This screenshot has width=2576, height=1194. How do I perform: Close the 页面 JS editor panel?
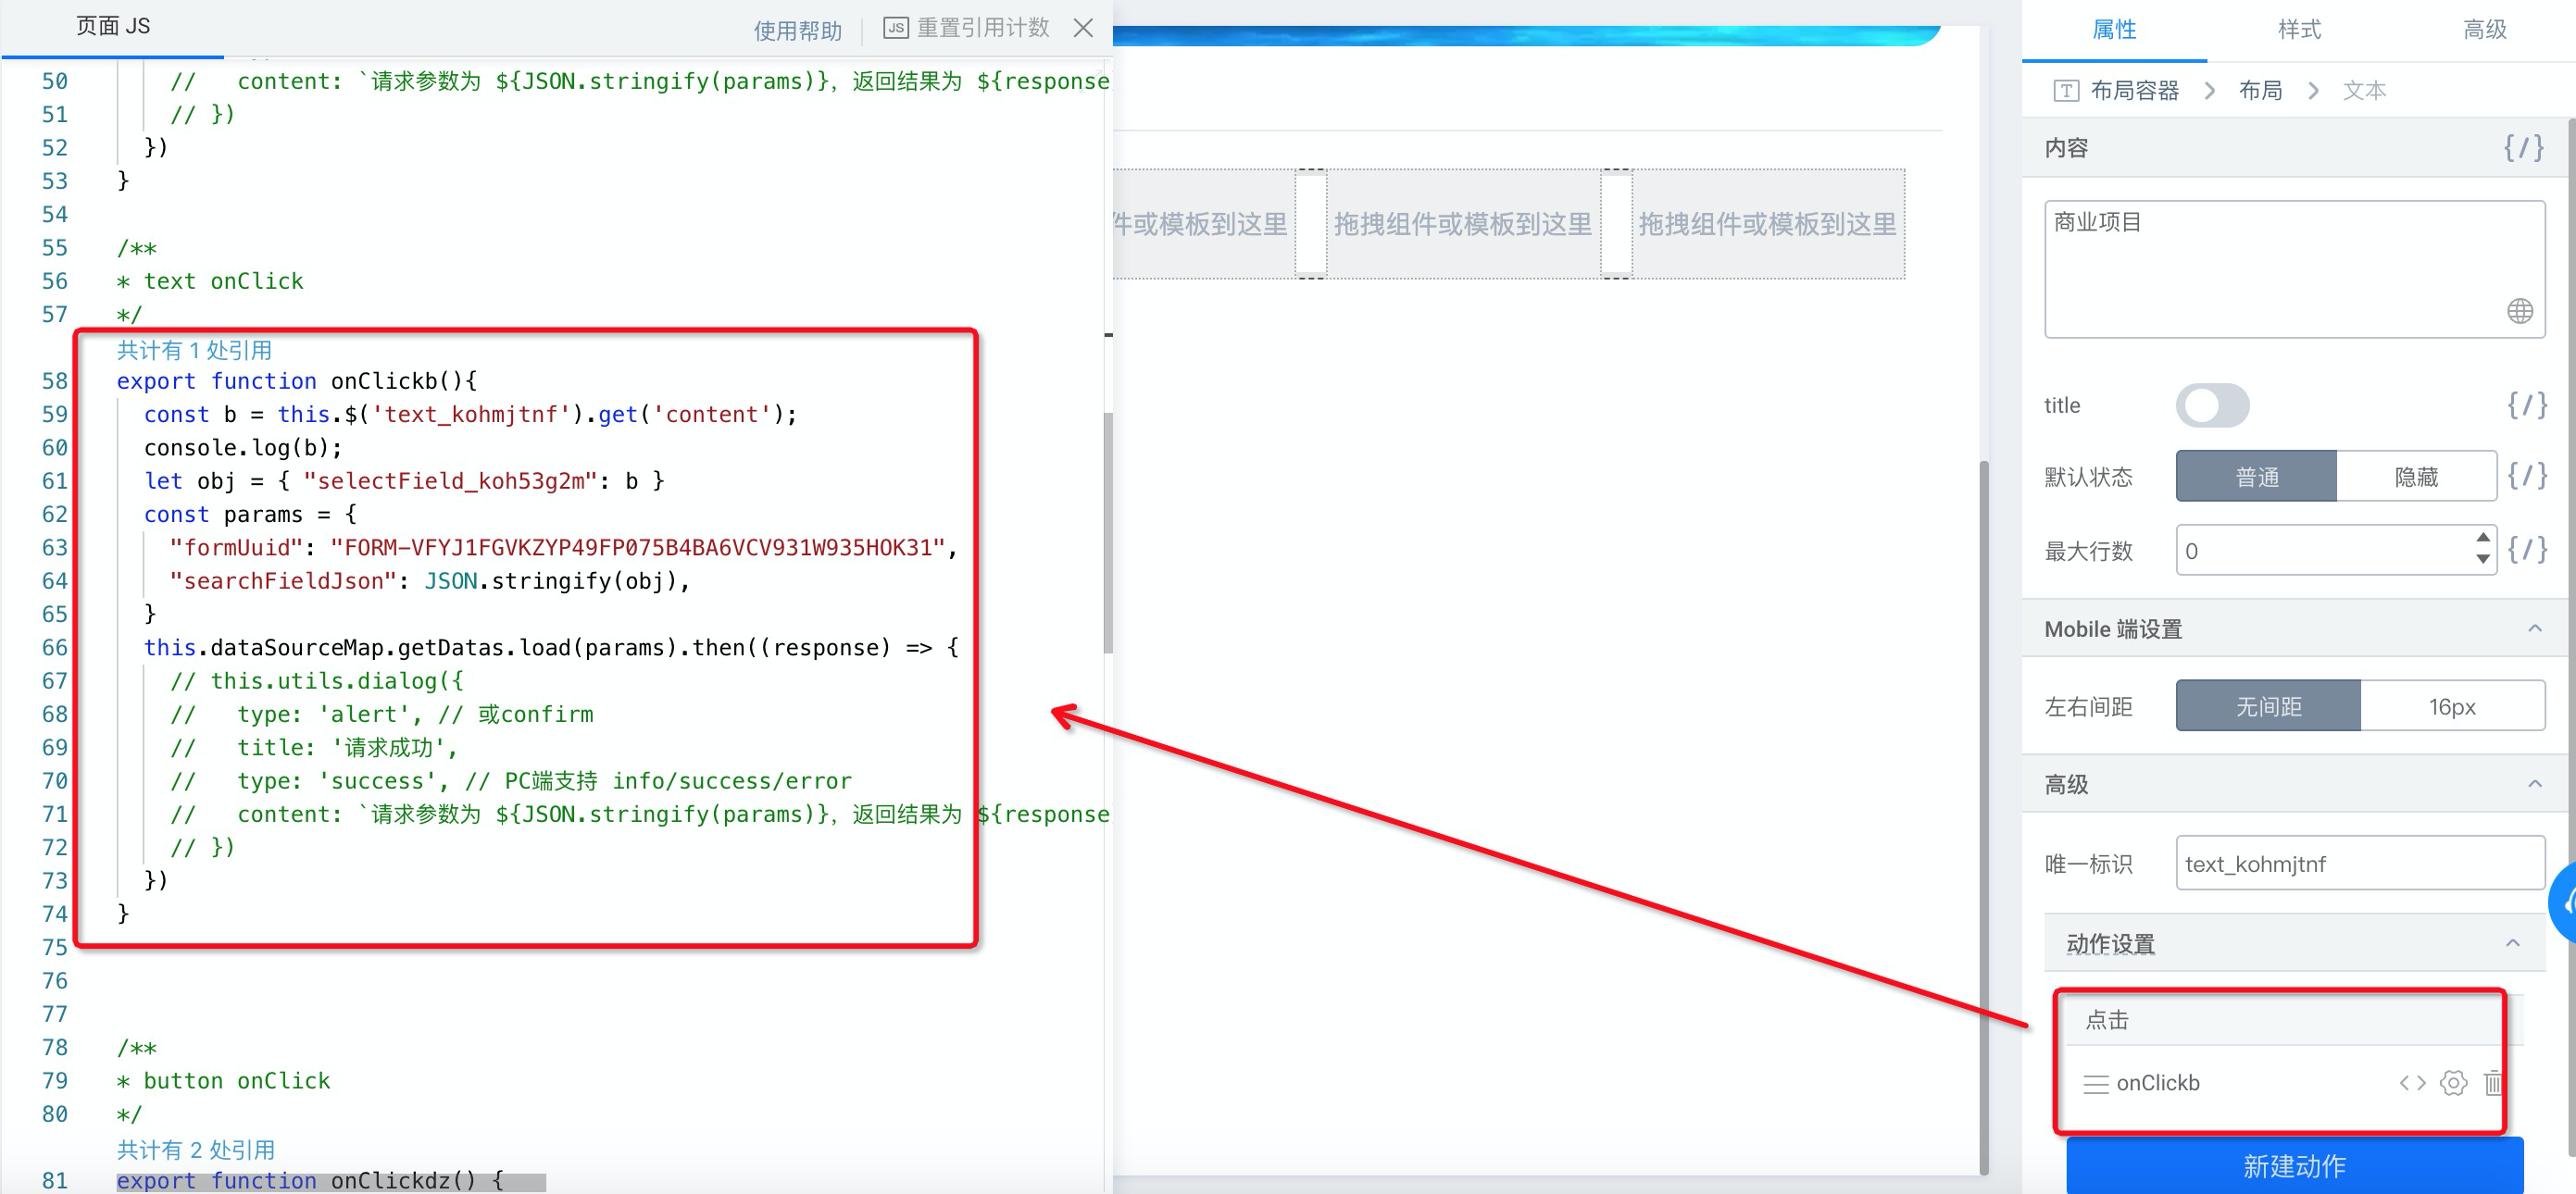tap(1083, 28)
